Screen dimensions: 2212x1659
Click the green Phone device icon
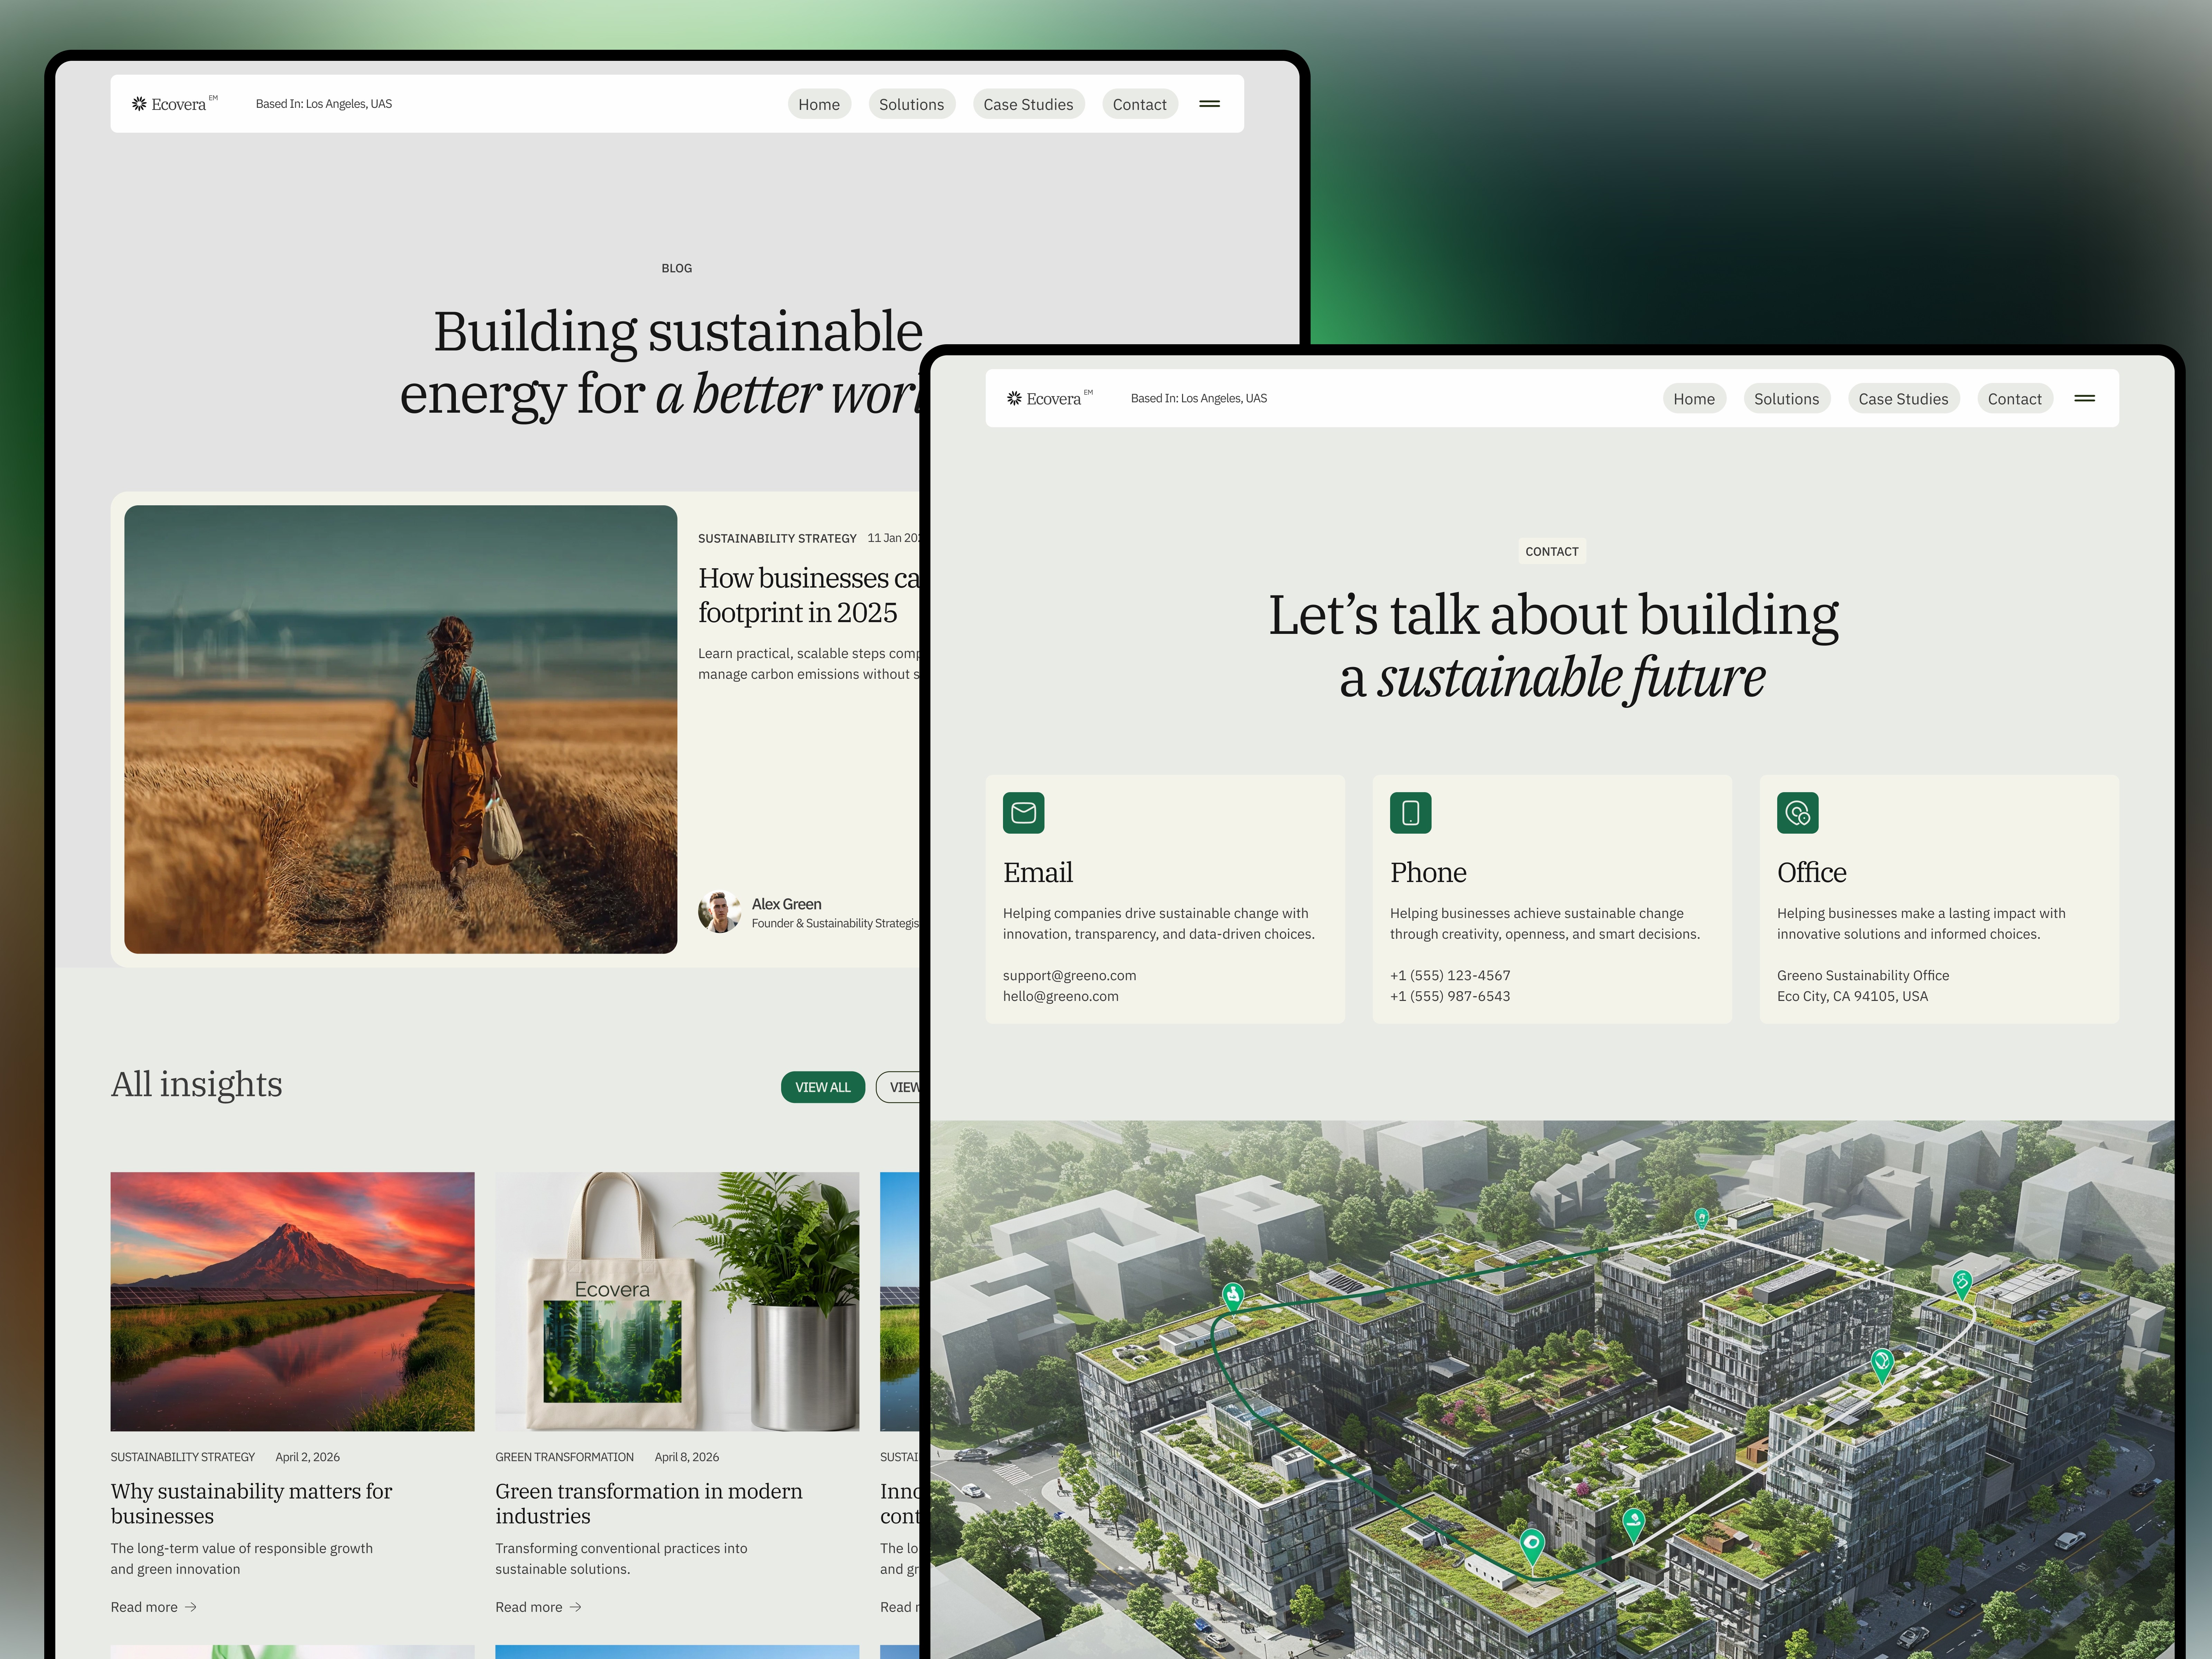[1410, 813]
